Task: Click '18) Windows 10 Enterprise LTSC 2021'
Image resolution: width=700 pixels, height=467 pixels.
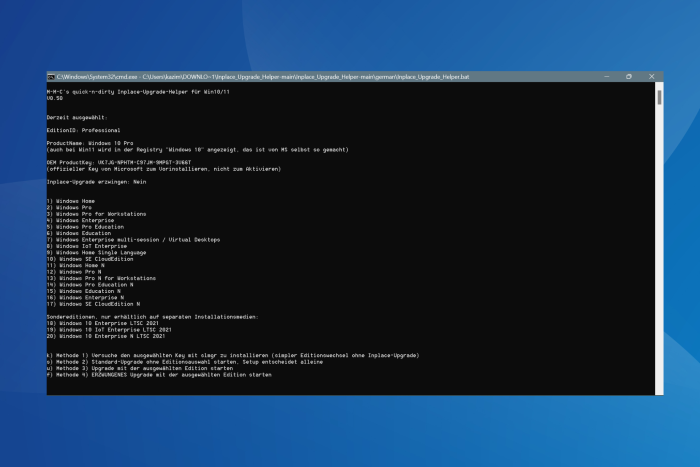Action: (x=103, y=323)
